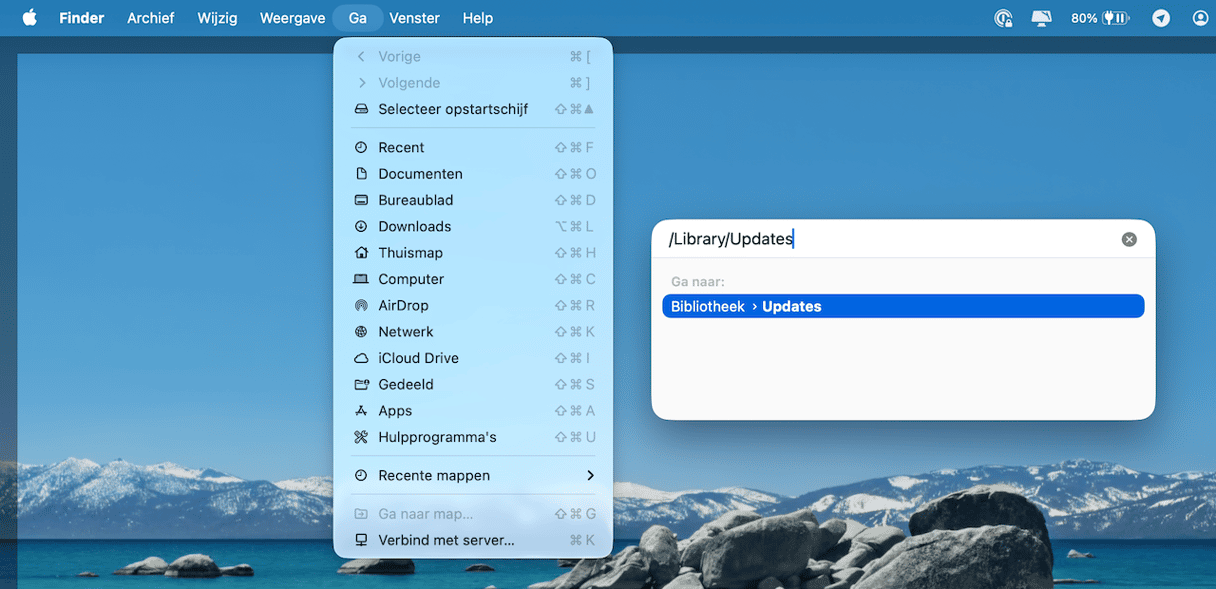Select Verbind met server option
The height and width of the screenshot is (589, 1216).
pyautogui.click(x=446, y=540)
